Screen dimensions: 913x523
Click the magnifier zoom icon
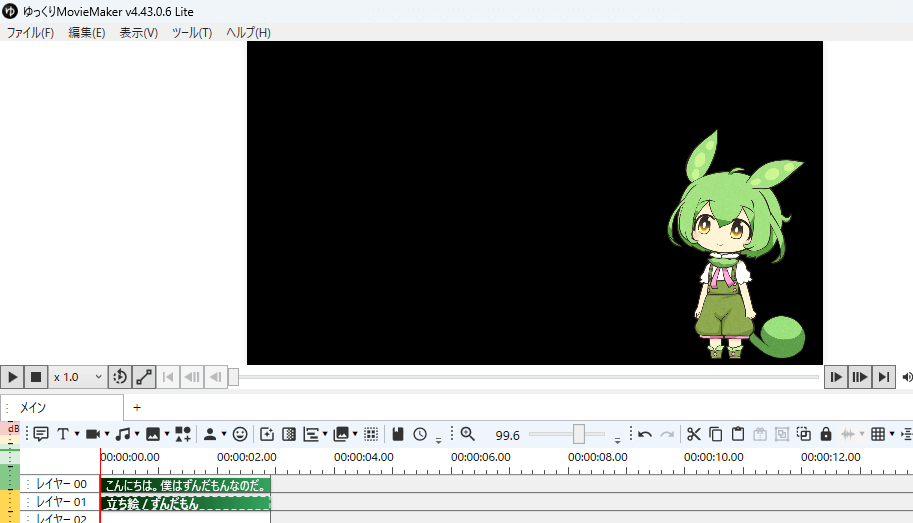[x=467, y=434]
